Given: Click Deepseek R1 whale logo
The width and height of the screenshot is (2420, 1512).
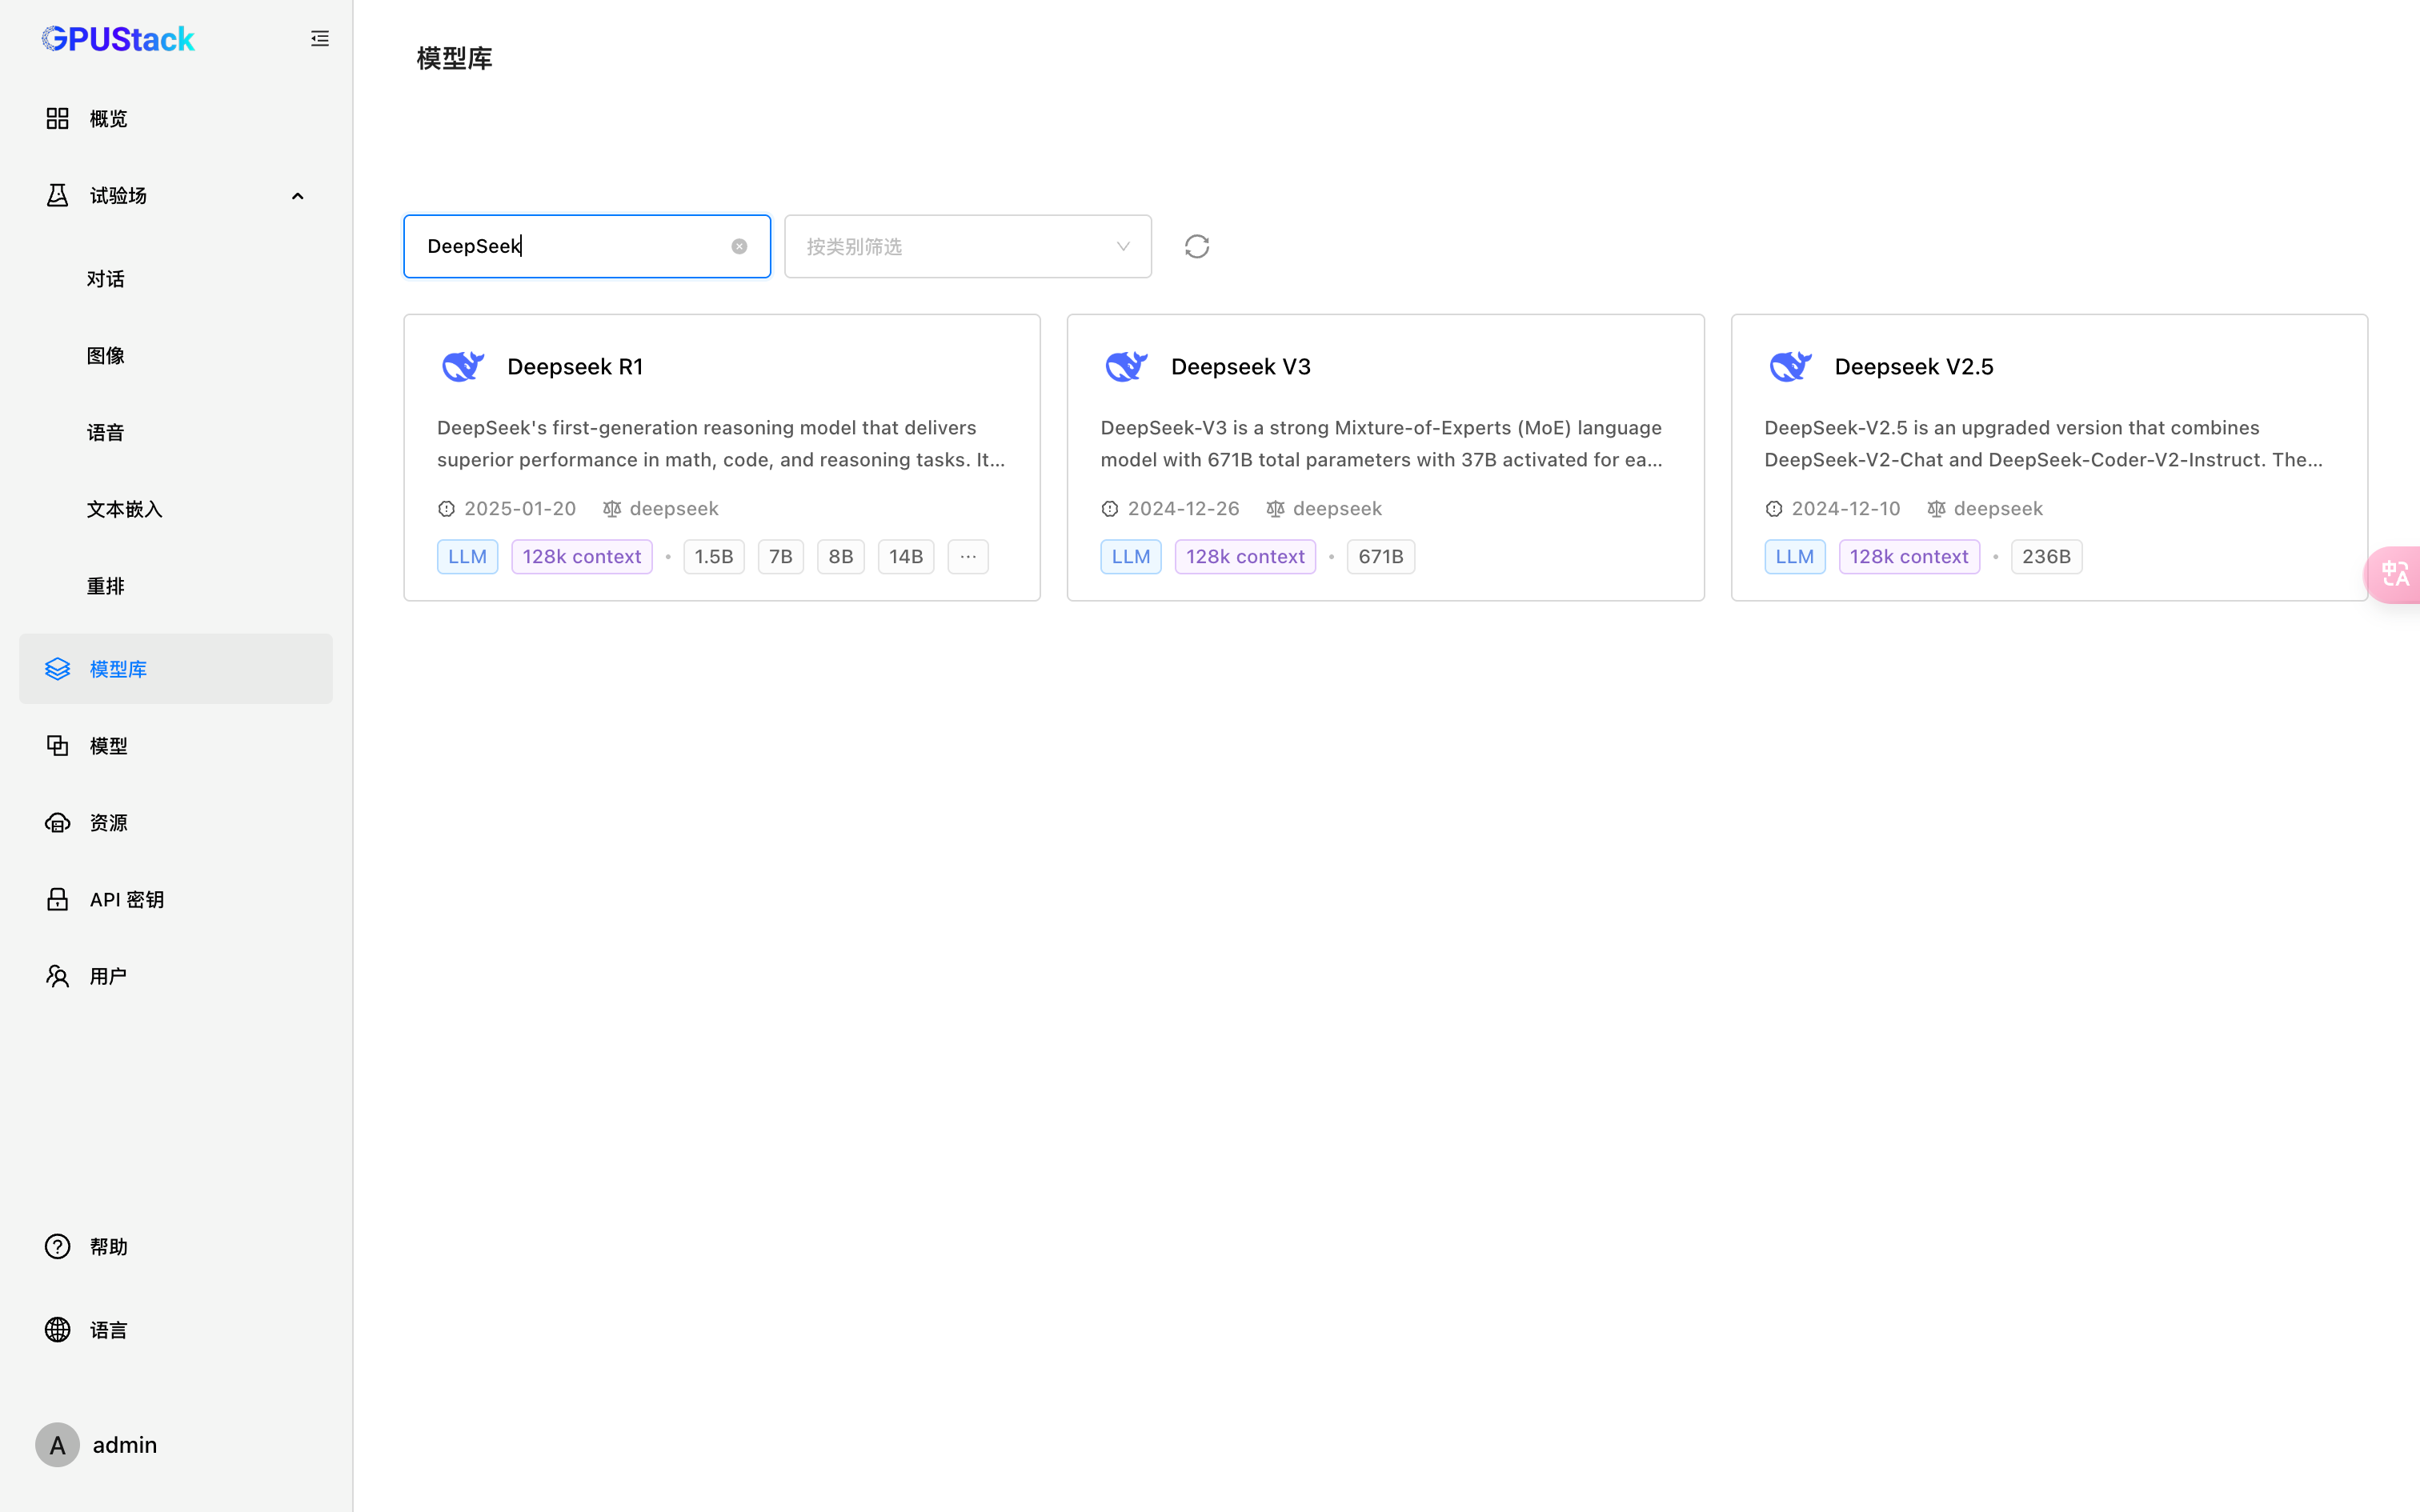Looking at the screenshot, I should click(x=463, y=367).
